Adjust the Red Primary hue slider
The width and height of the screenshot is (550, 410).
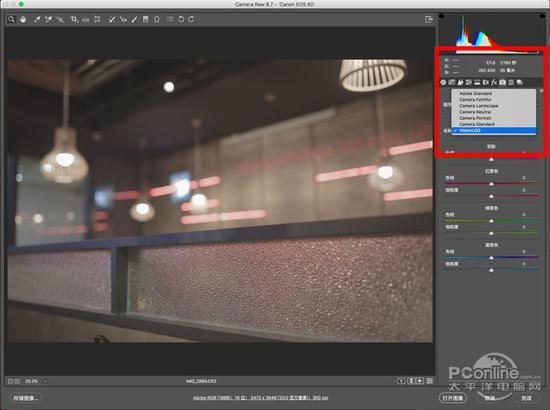[x=491, y=183]
